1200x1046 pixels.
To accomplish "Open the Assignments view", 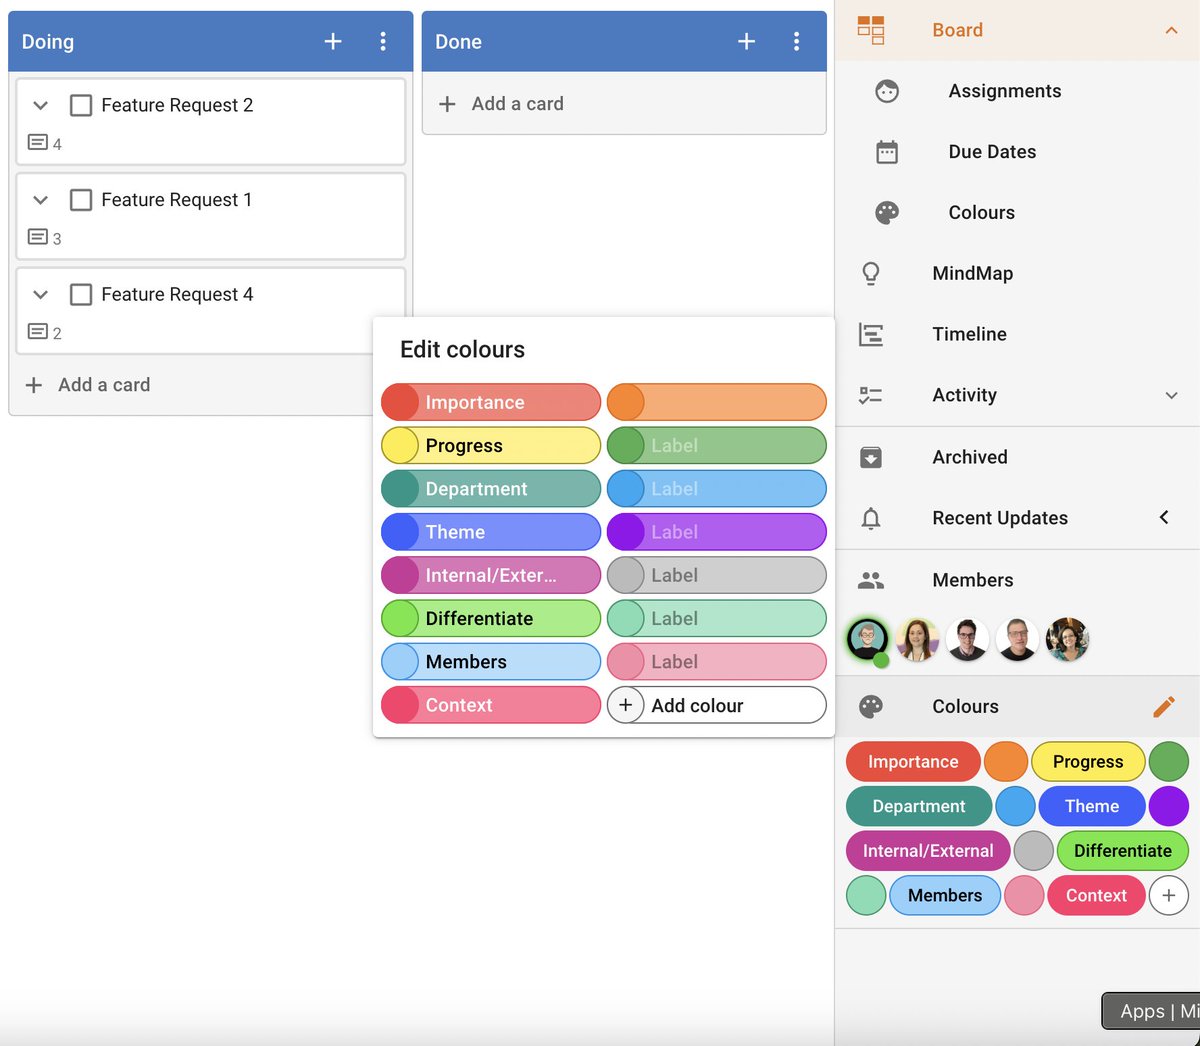I will click(x=1004, y=91).
